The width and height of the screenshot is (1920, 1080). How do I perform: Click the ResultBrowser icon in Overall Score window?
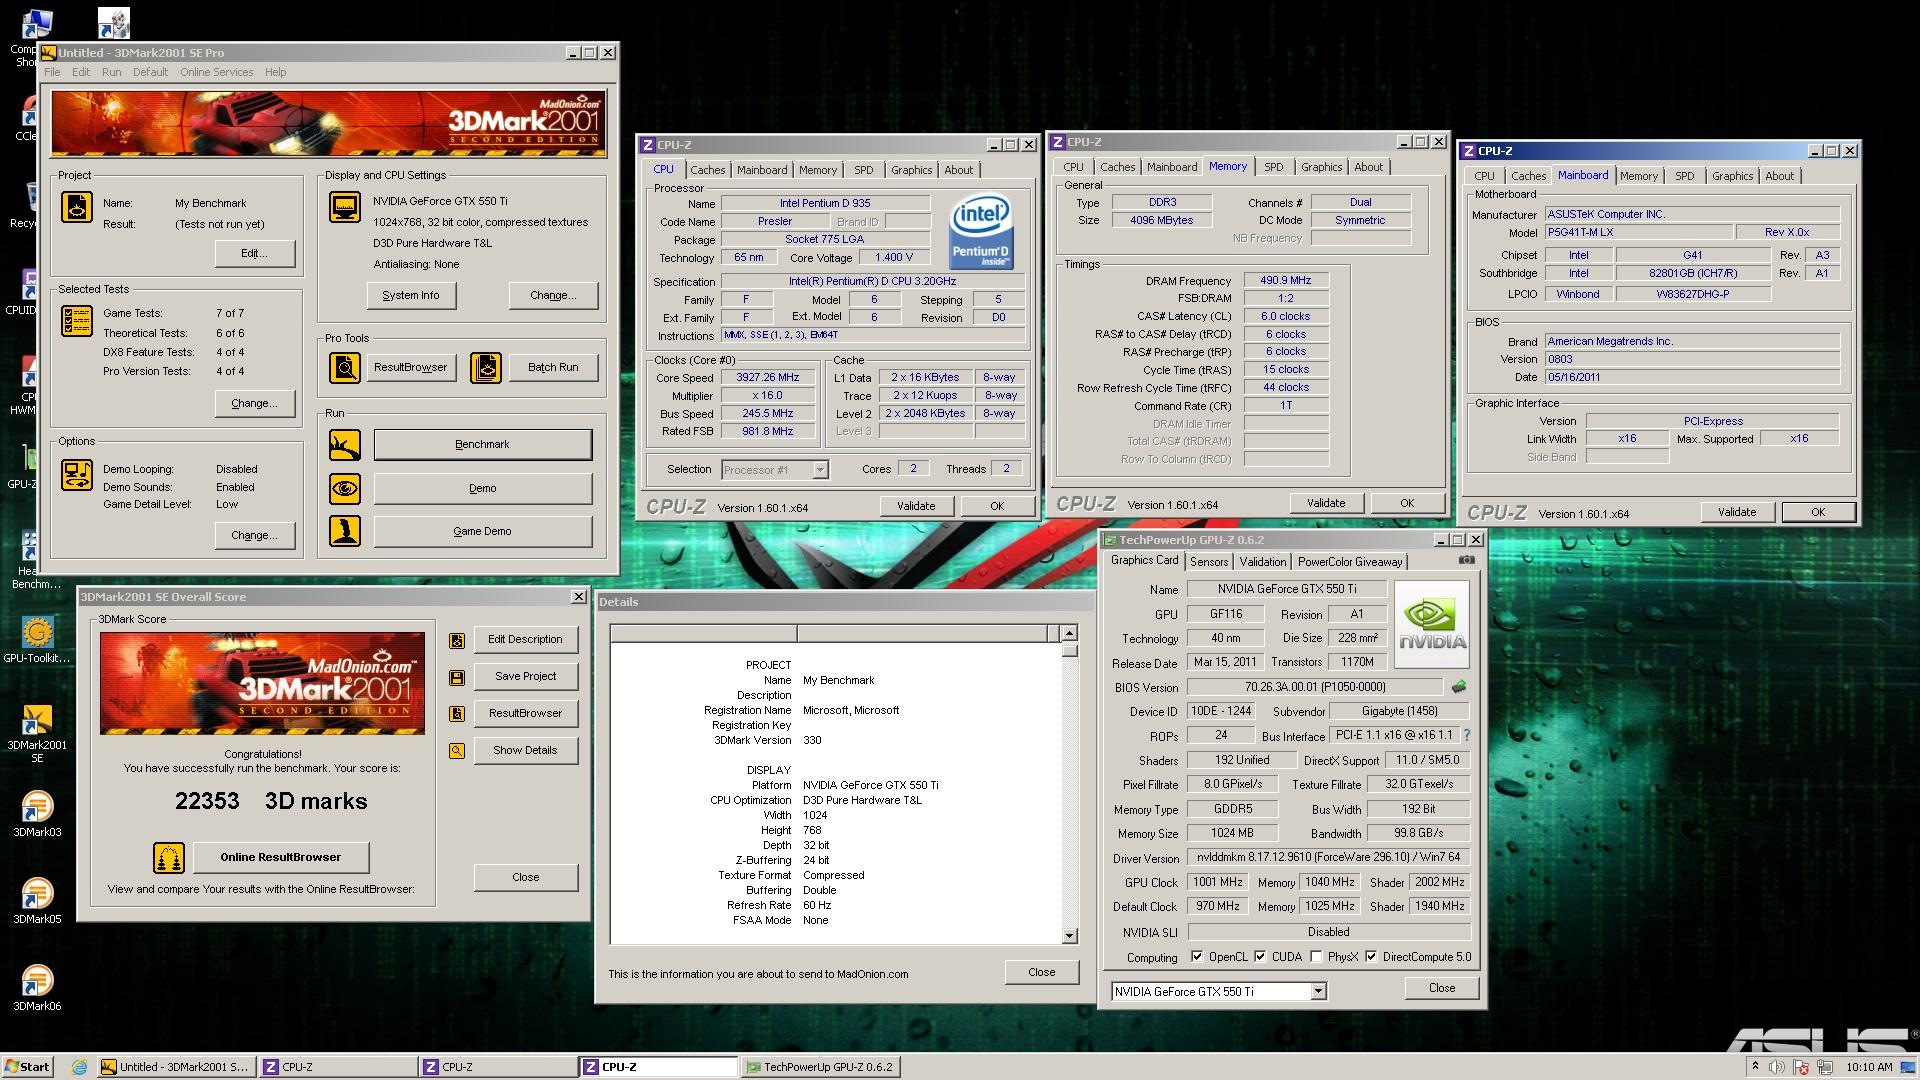[457, 714]
